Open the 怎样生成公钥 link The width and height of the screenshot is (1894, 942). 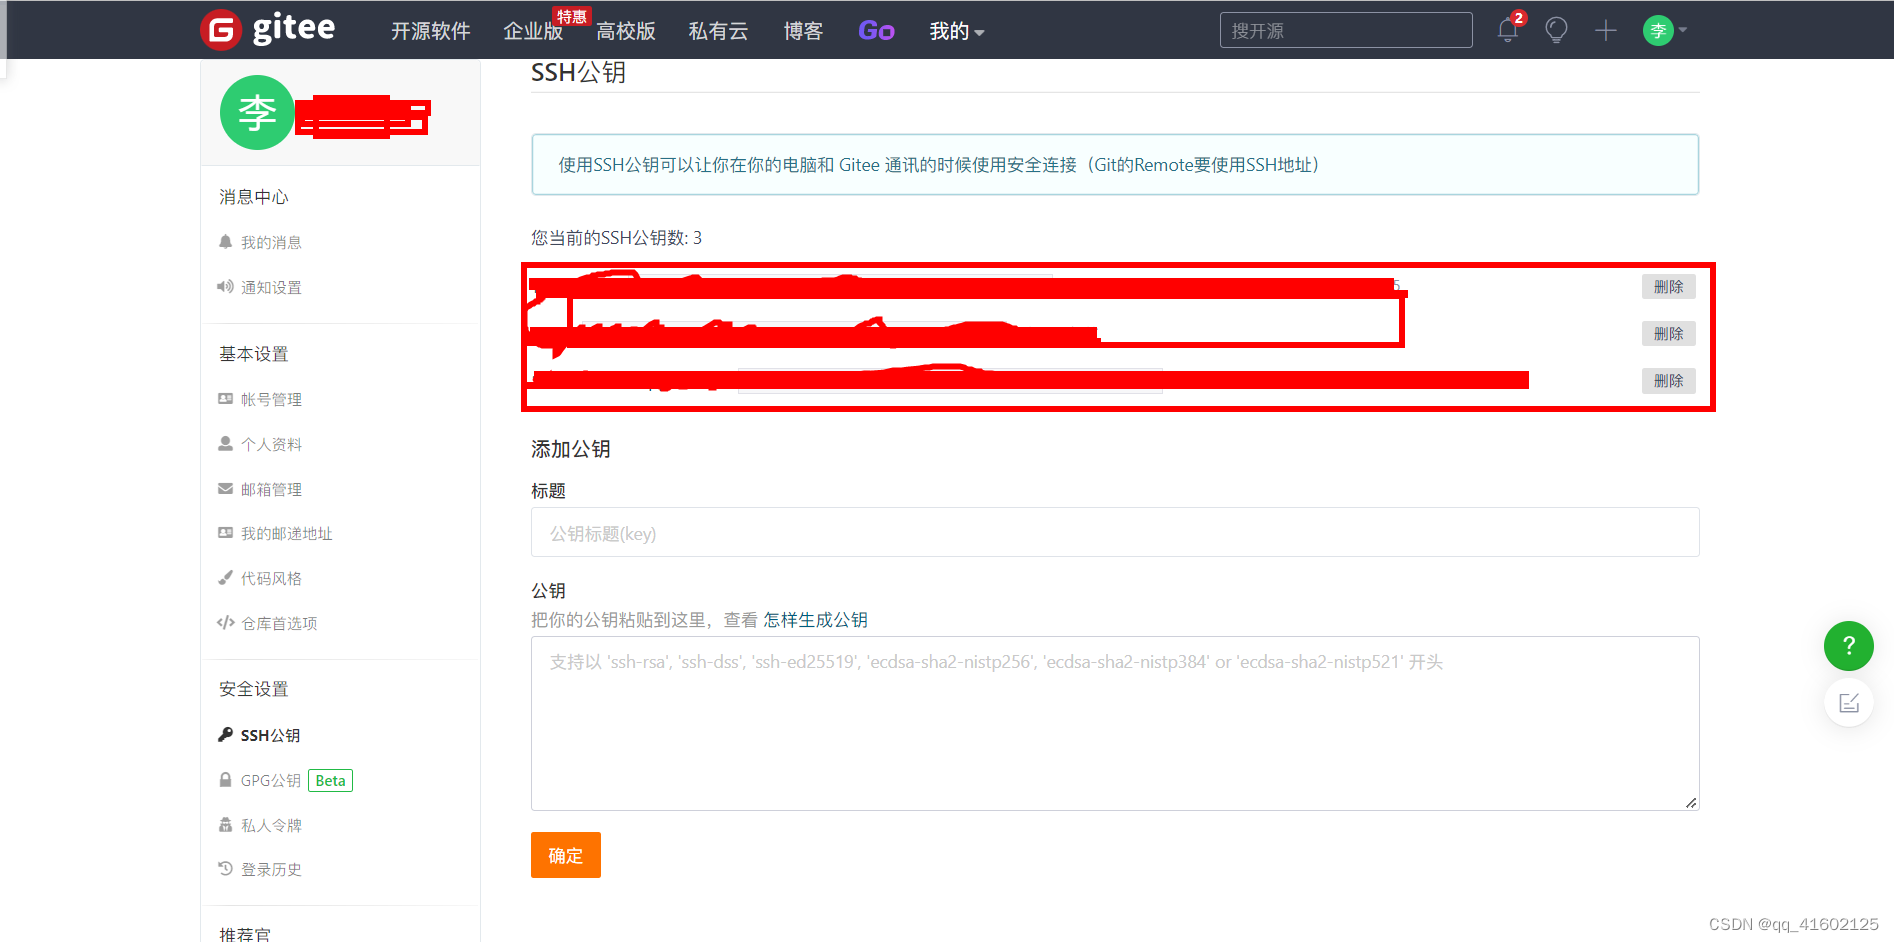click(815, 620)
